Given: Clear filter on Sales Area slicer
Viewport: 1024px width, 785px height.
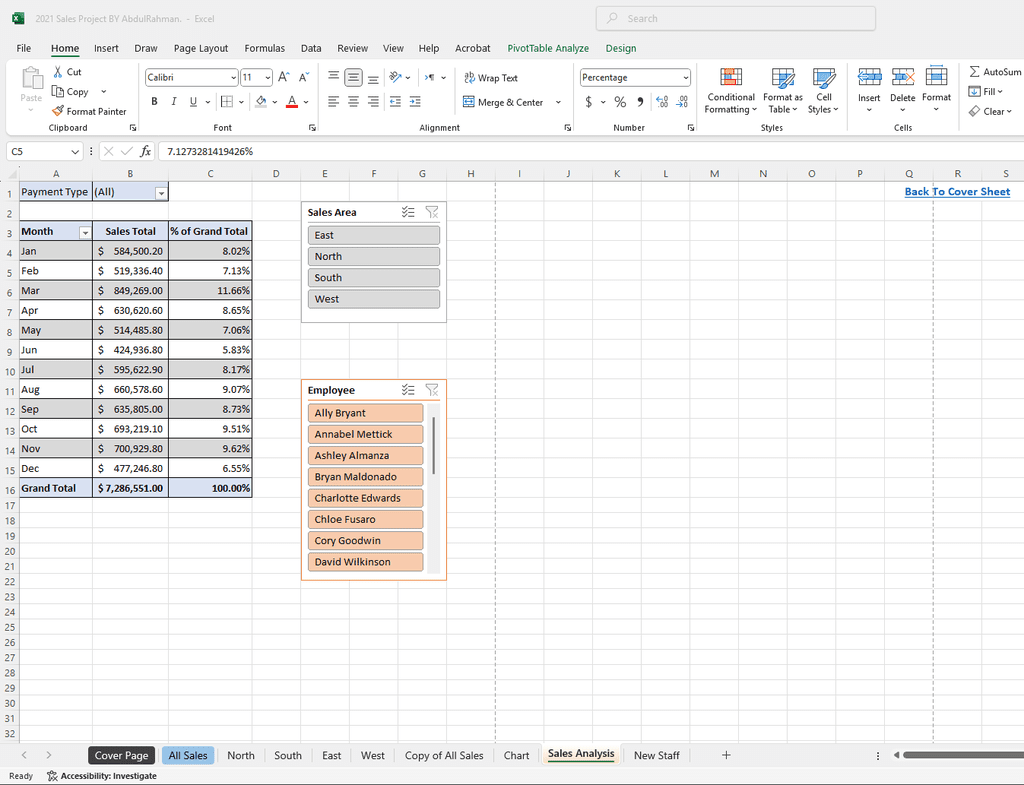Looking at the screenshot, I should 432,212.
